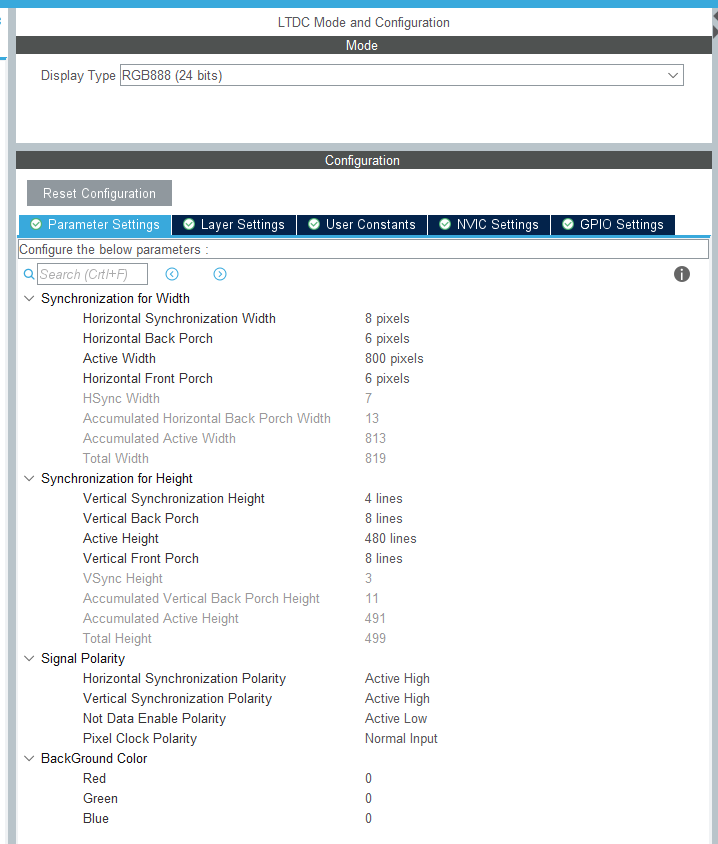Click the Reset Configuration button

[100, 193]
